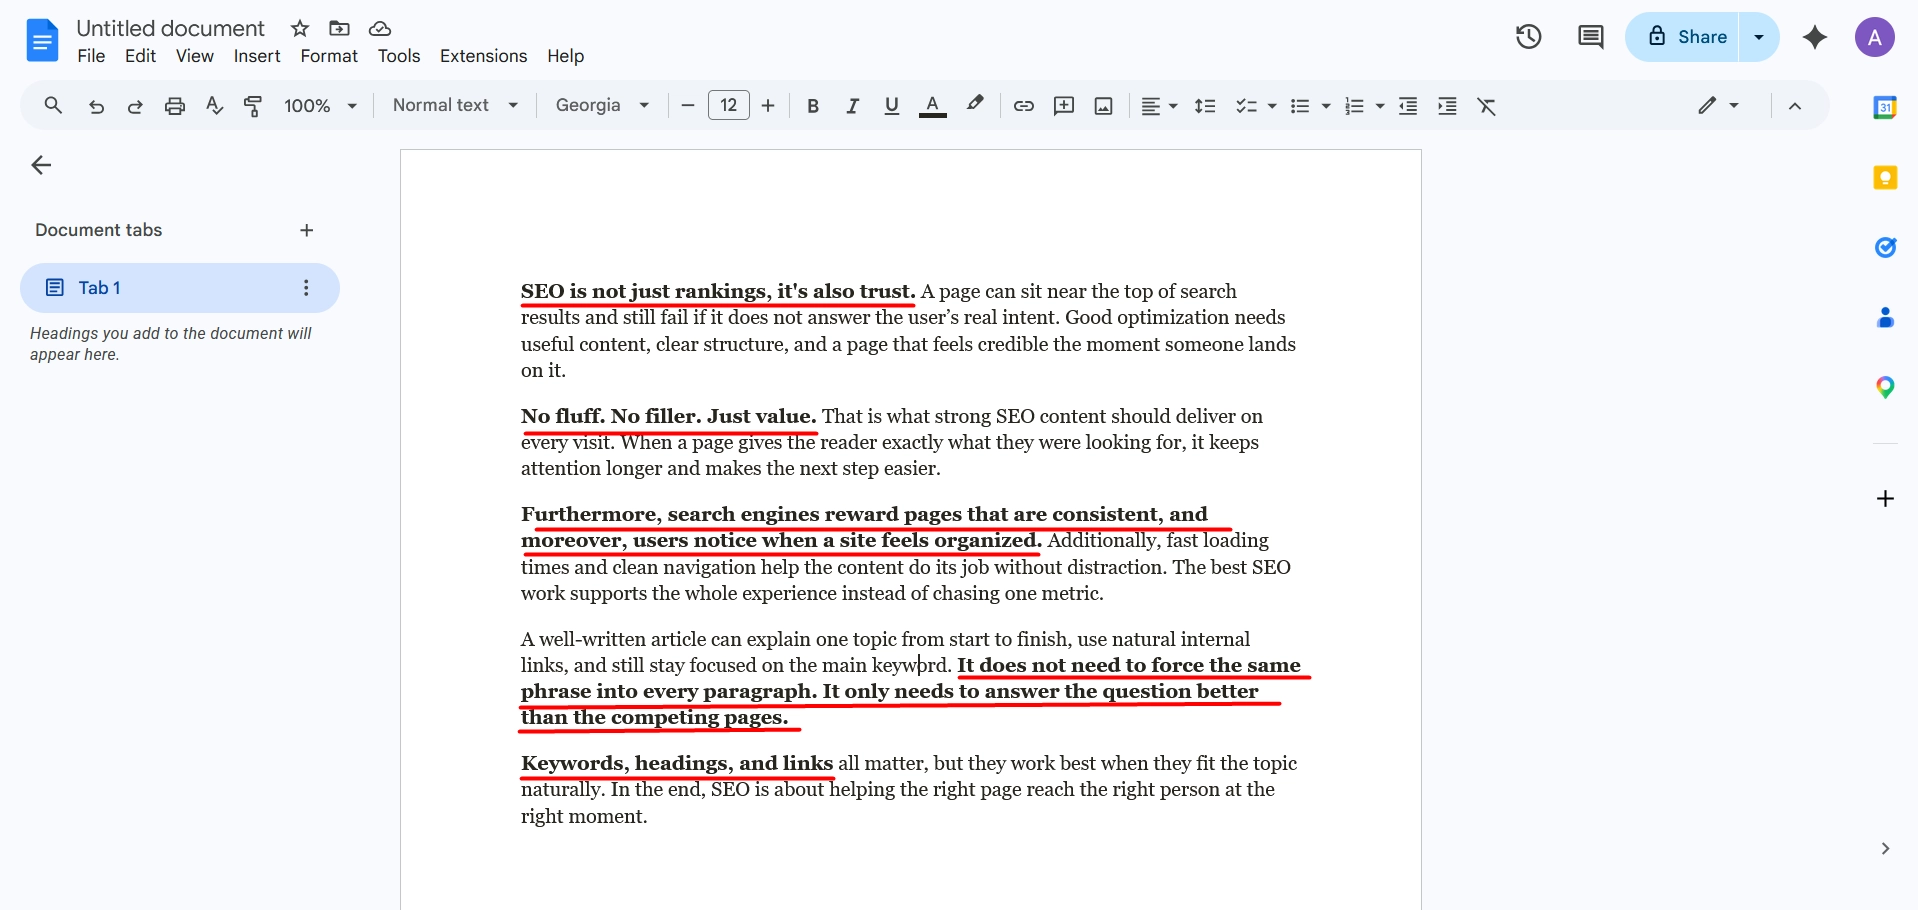Open the Extensions menu
The image size is (1918, 910).
(x=483, y=56)
